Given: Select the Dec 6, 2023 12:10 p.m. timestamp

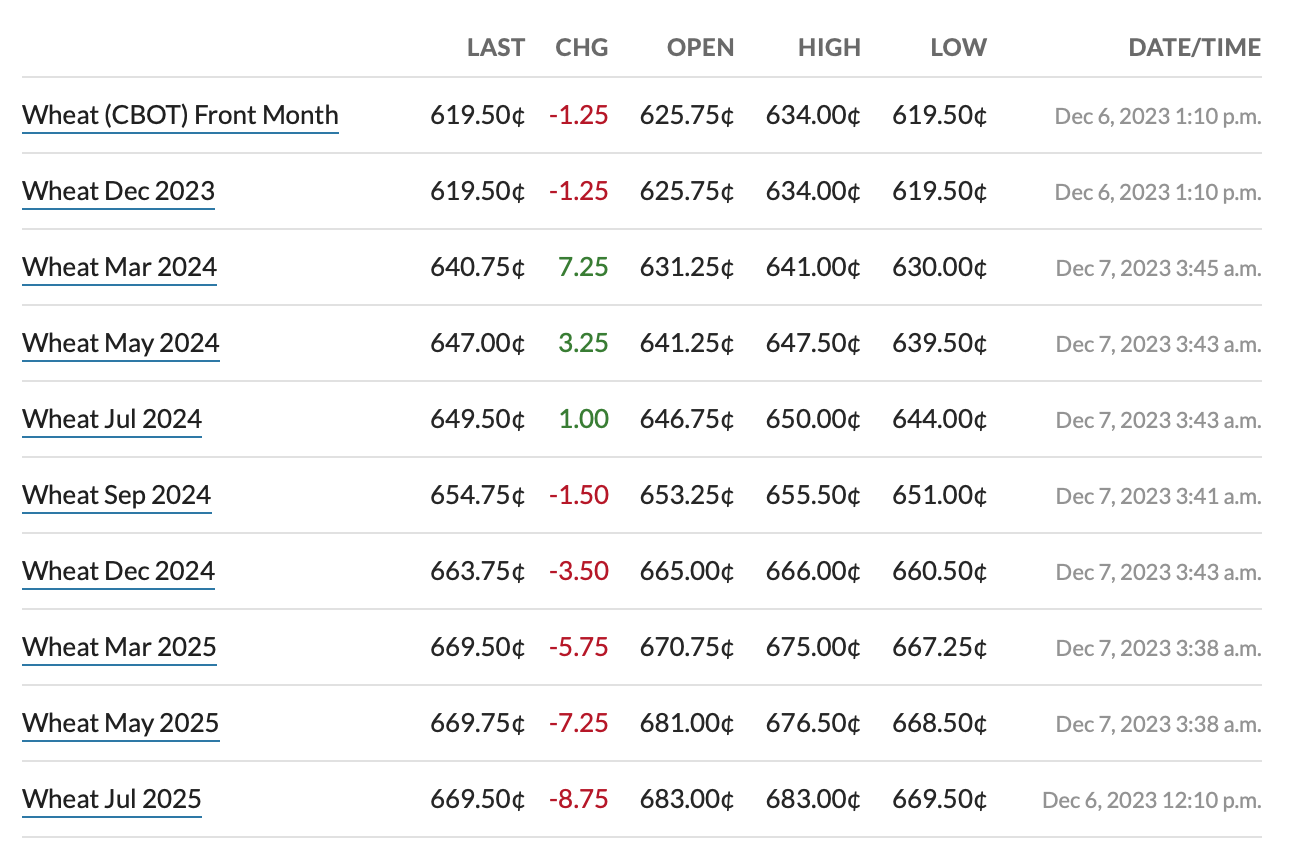Looking at the screenshot, I should click(1152, 800).
